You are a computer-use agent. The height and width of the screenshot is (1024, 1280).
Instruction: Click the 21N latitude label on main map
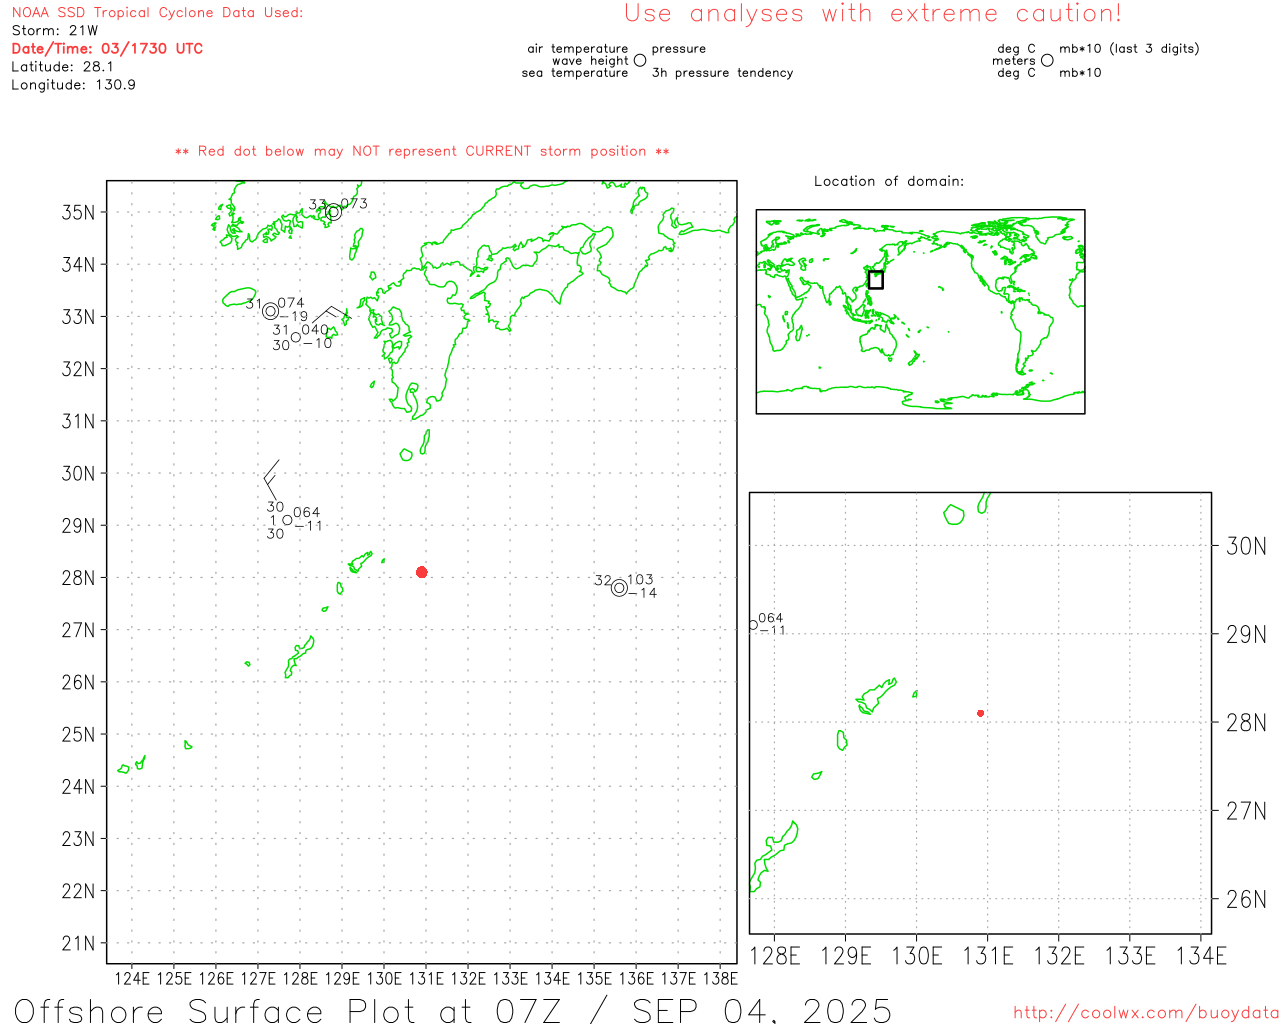(x=78, y=943)
